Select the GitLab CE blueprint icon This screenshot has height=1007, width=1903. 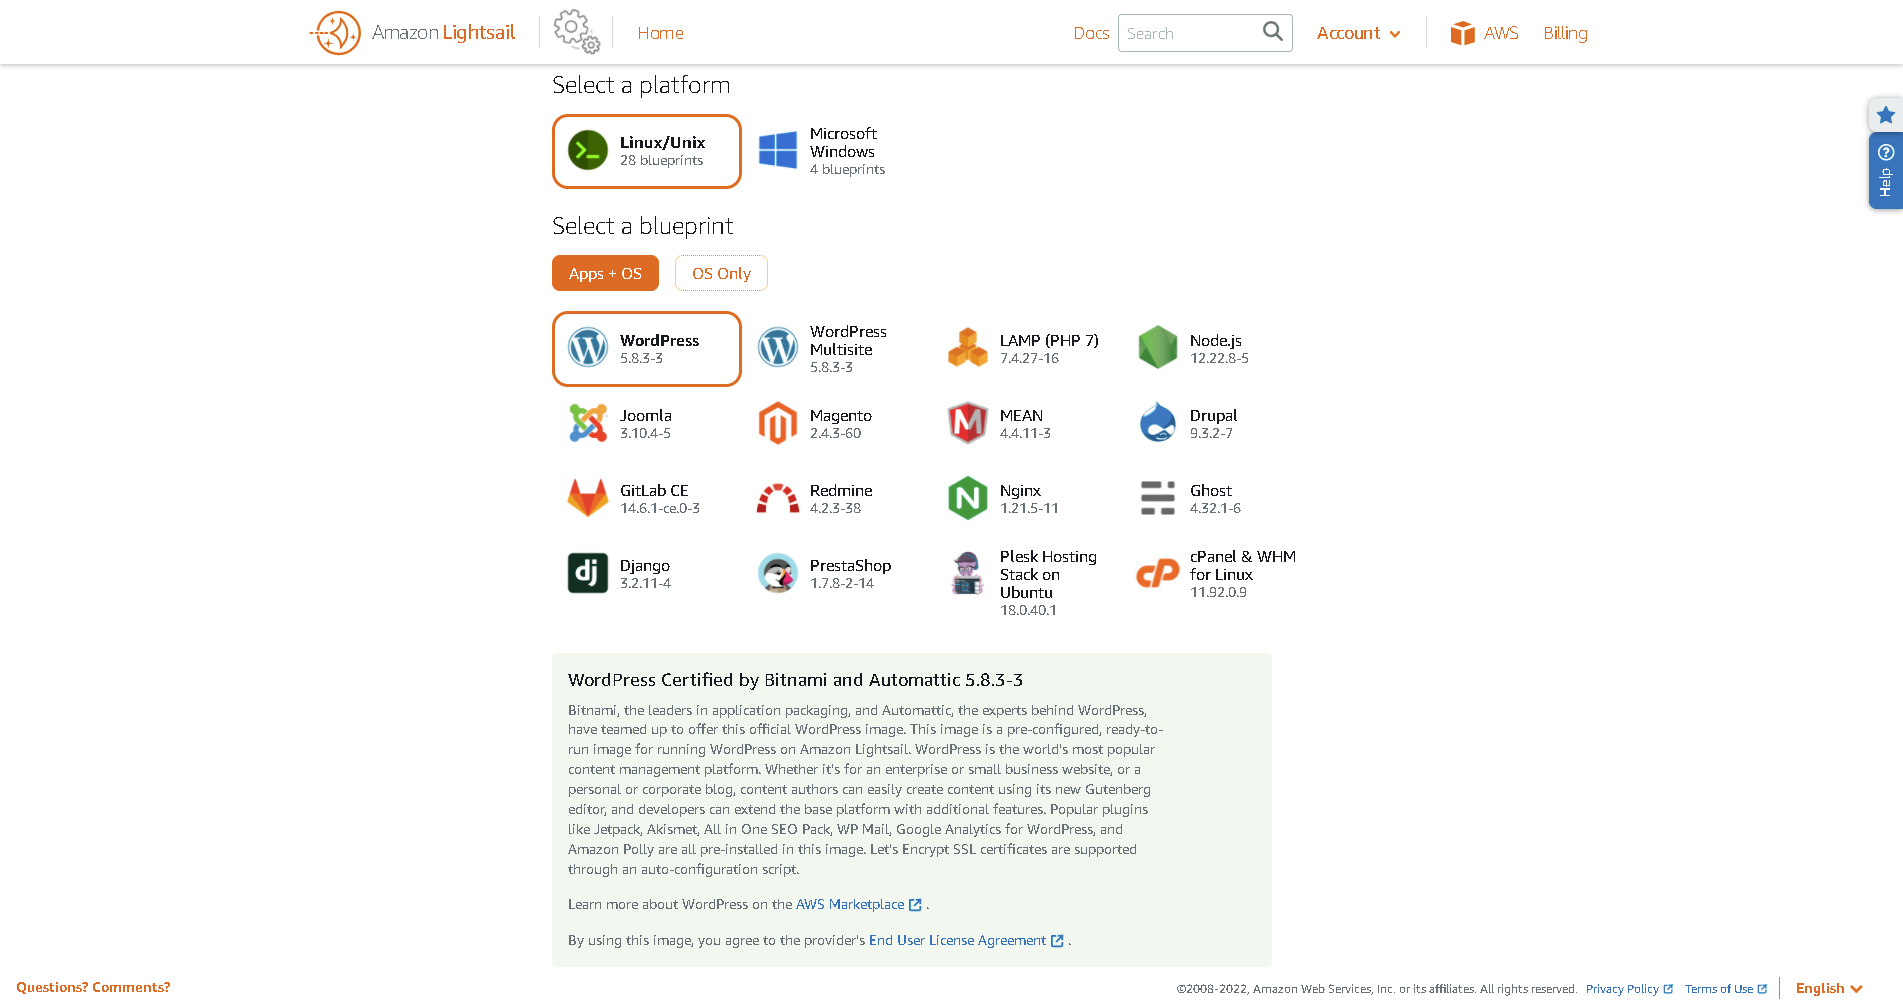point(589,497)
